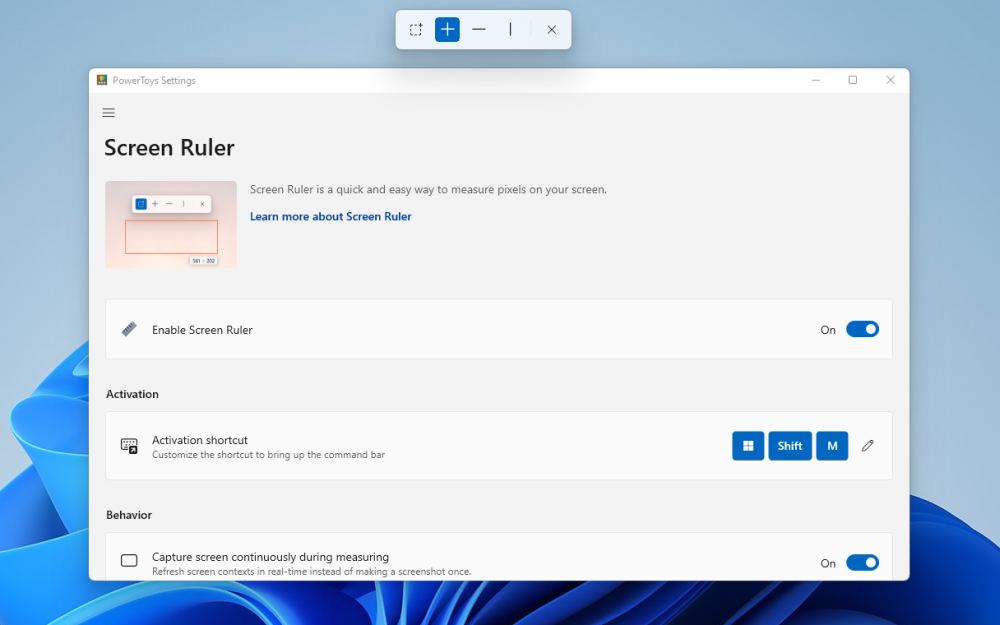The image size is (1000, 625).
Task: Click the keyboard icon for Activation shortcut
Action: click(129, 446)
